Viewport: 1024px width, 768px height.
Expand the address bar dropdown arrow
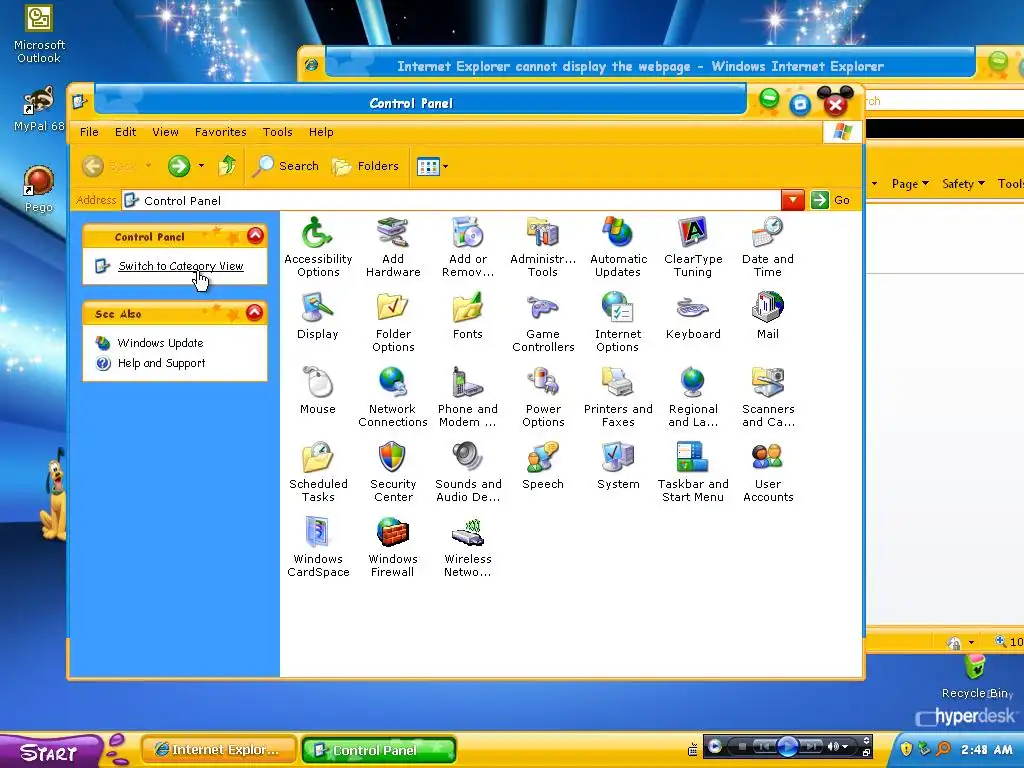[792, 200]
